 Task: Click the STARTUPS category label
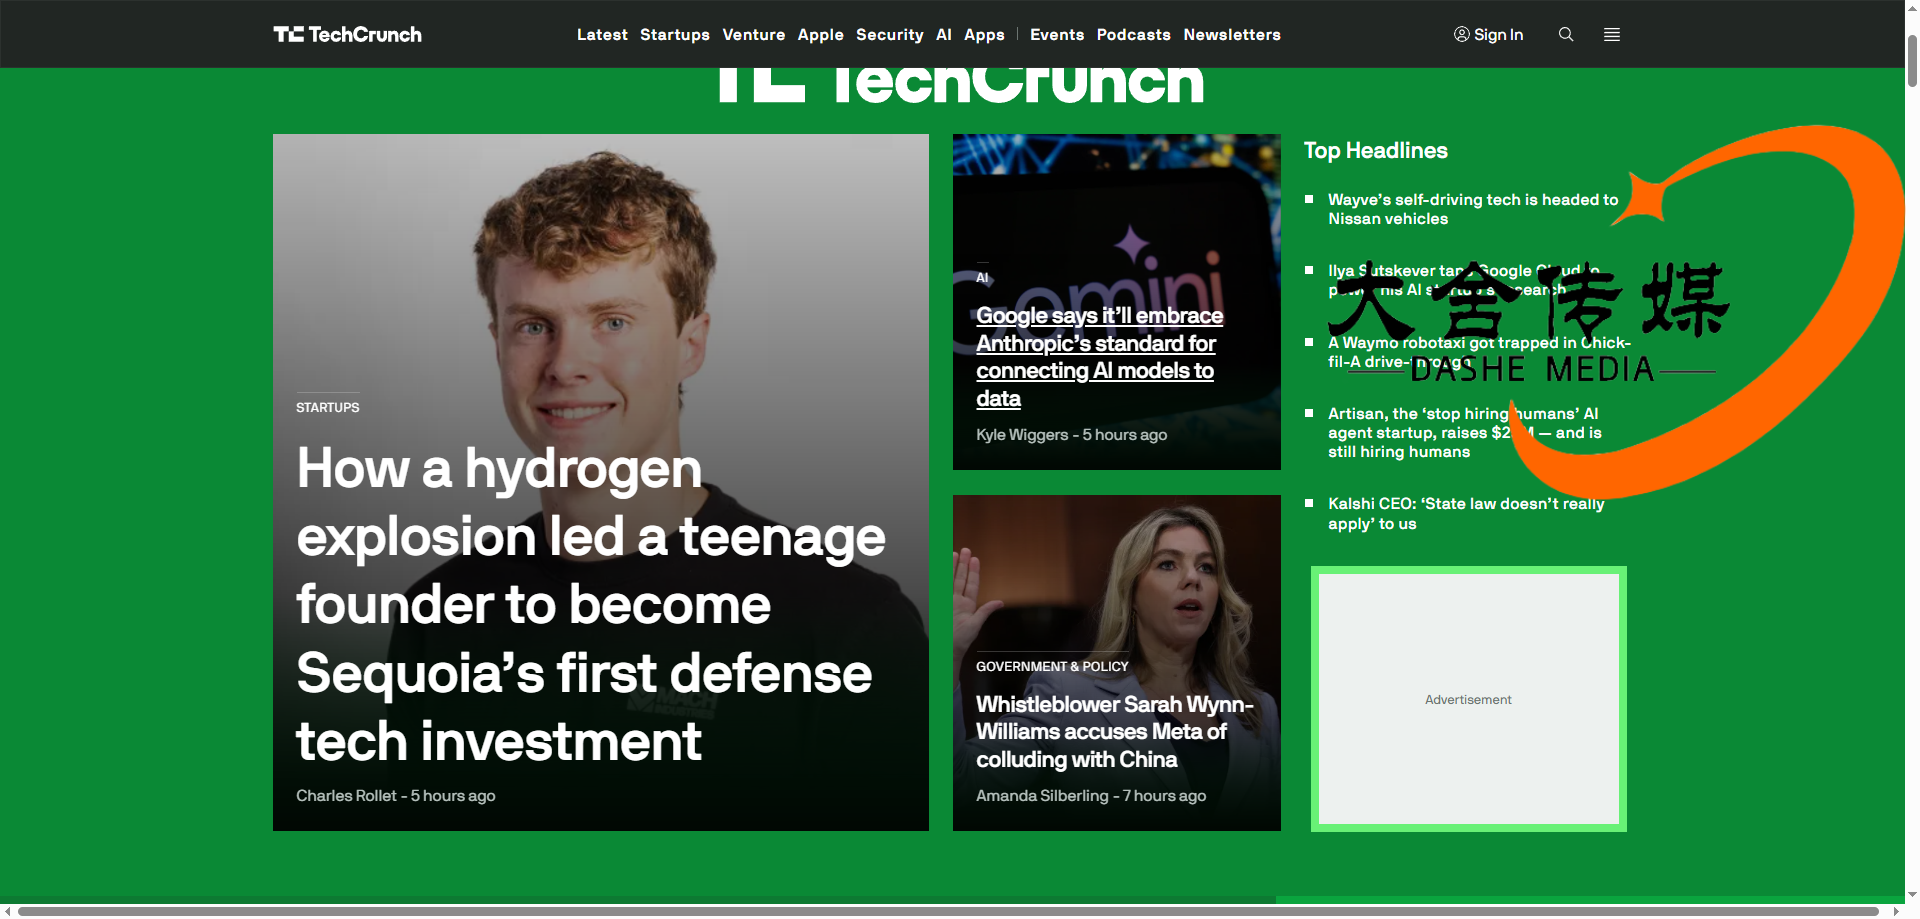(328, 407)
